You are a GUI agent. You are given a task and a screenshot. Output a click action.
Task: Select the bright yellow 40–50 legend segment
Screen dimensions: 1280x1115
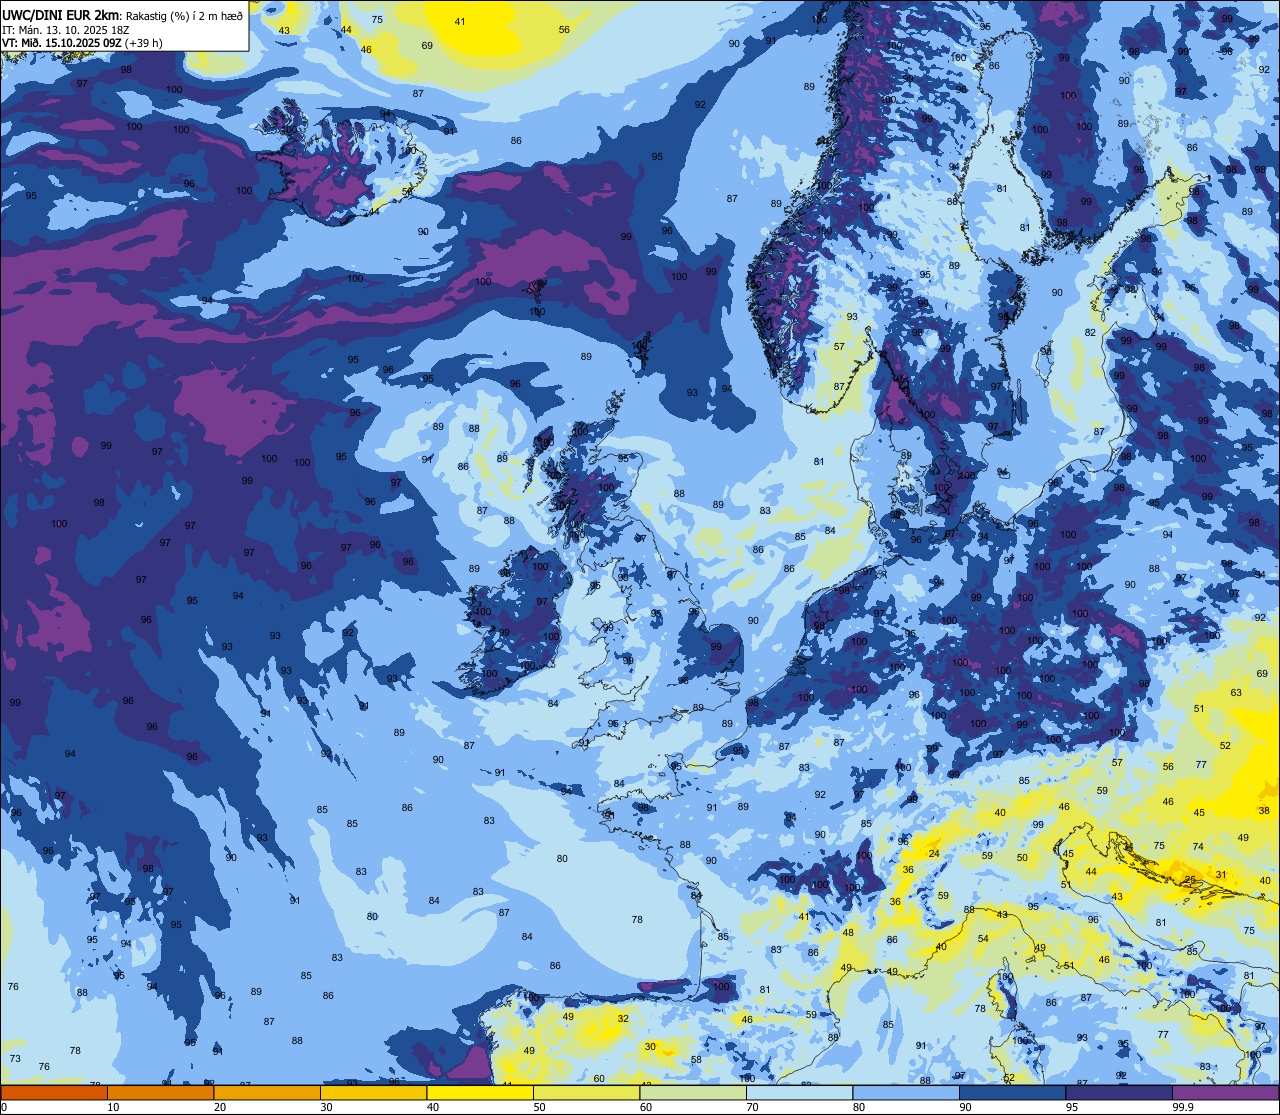pos(480,1092)
